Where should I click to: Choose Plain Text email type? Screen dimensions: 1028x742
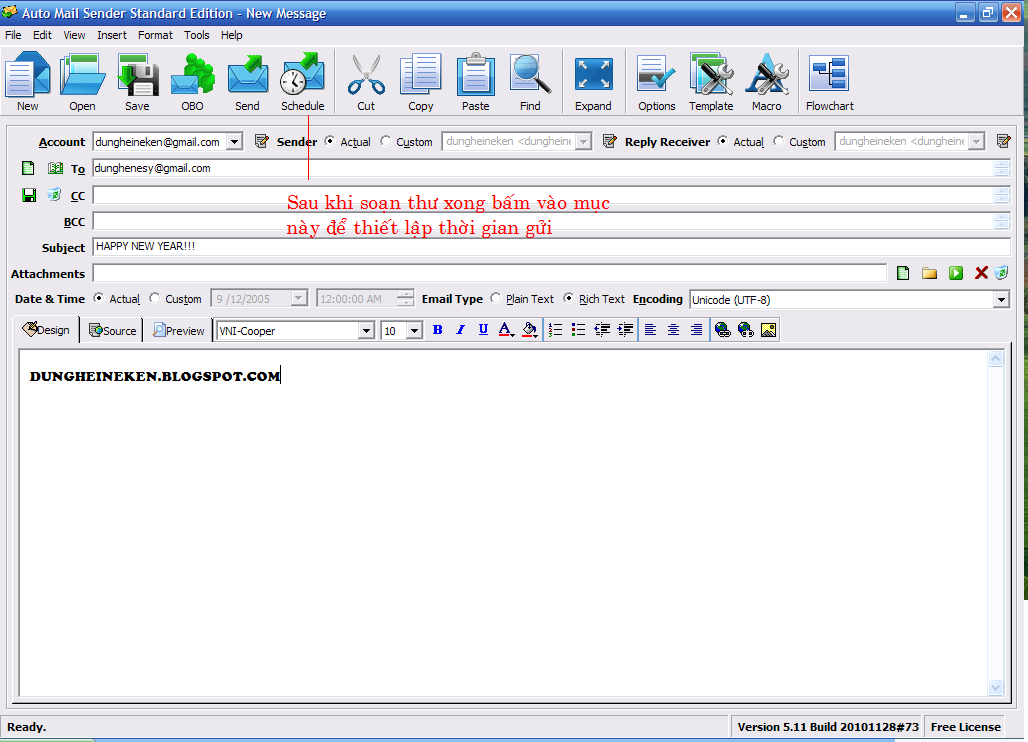(x=496, y=298)
